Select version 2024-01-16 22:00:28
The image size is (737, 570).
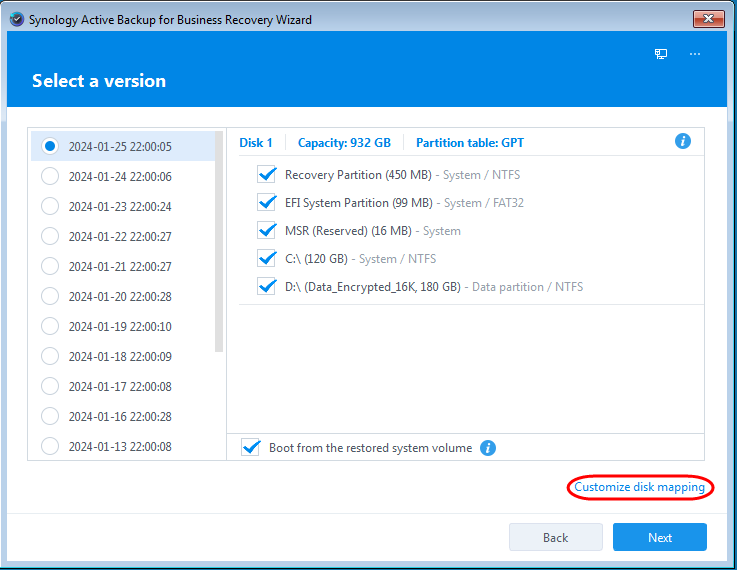click(x=50, y=416)
